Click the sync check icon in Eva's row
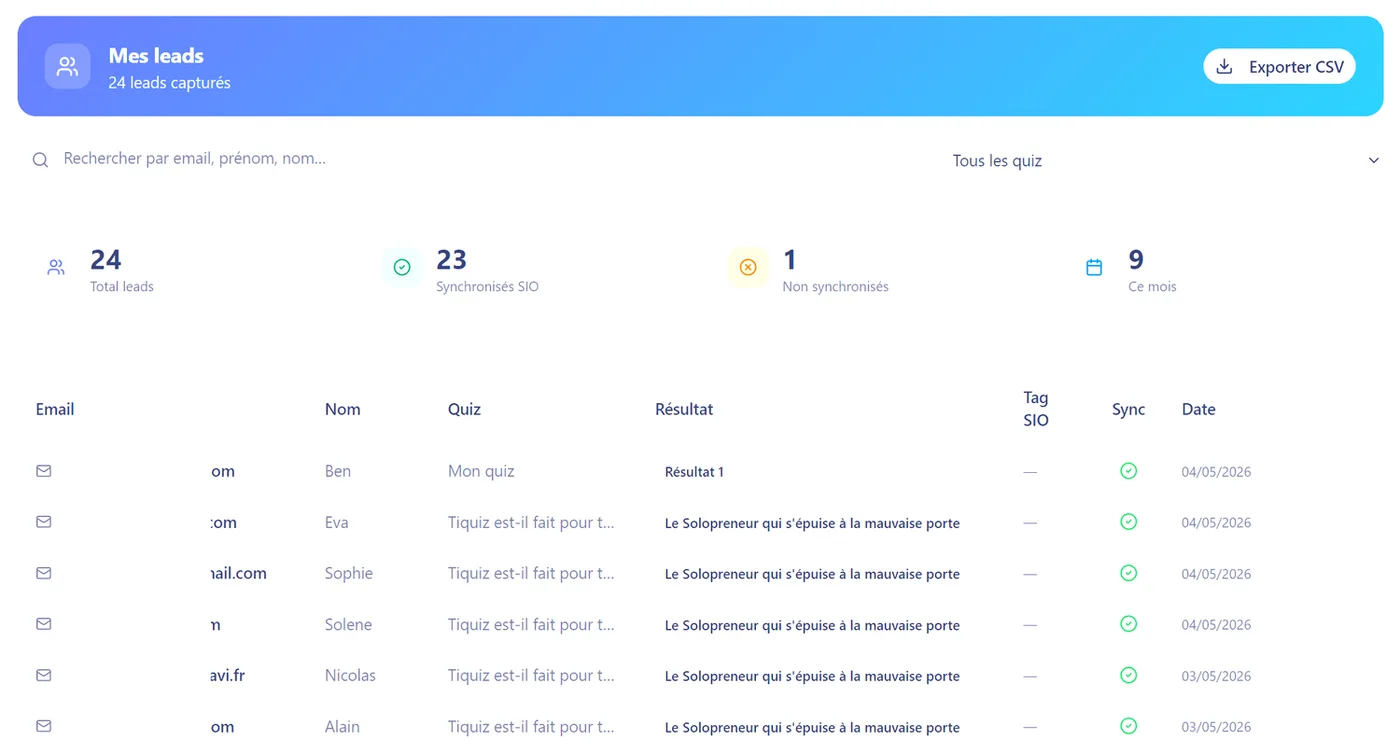 1128,522
